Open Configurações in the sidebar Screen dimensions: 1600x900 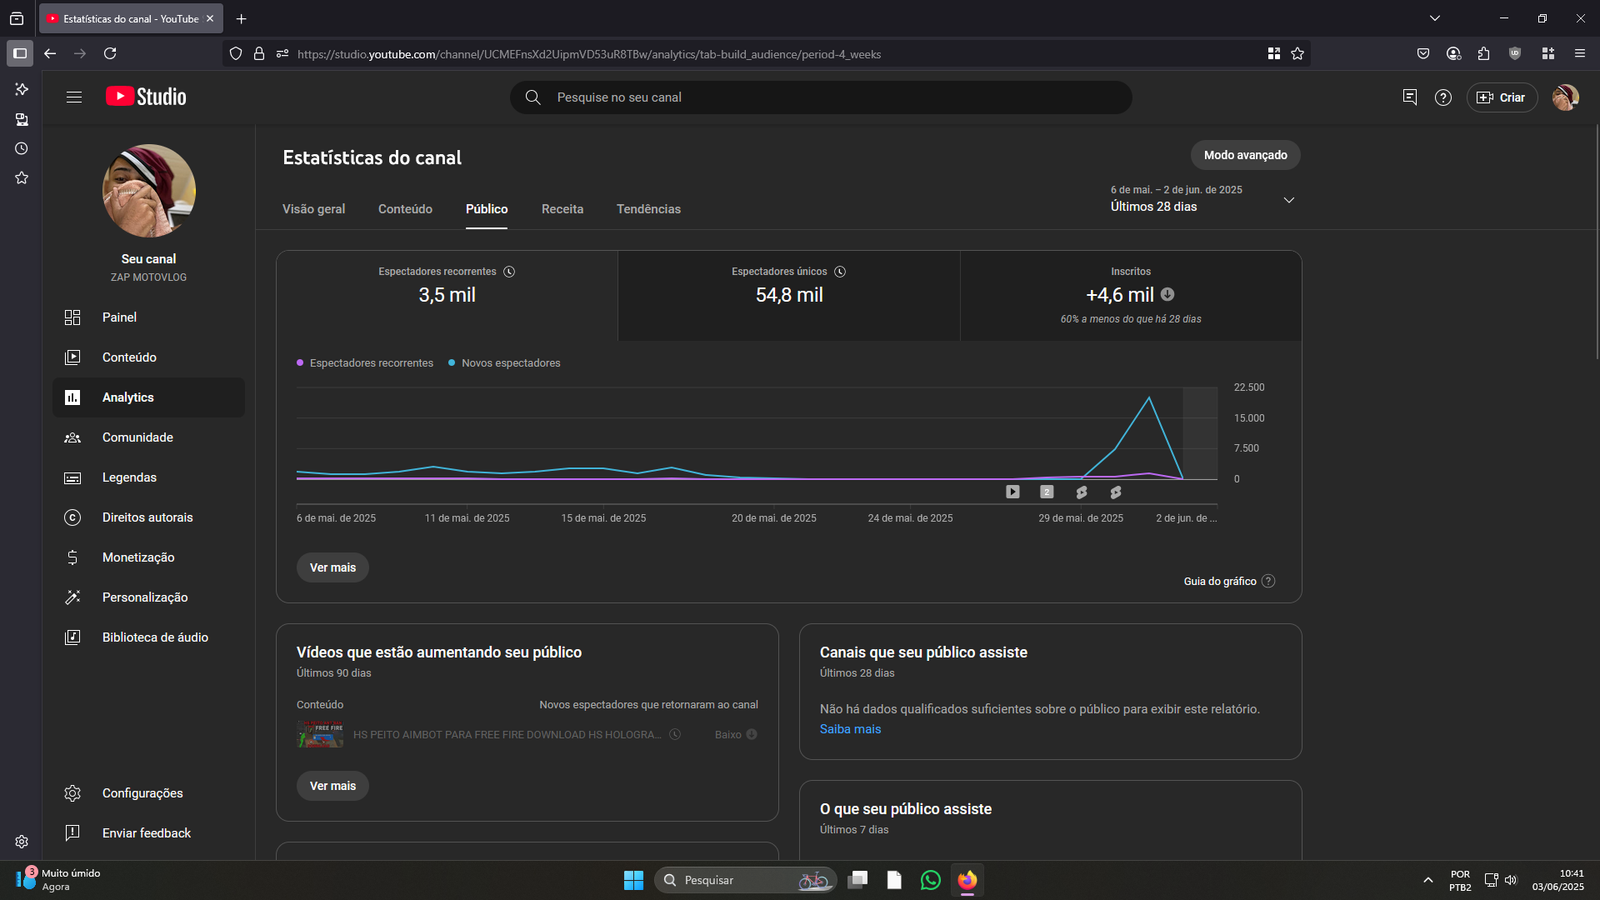(148, 793)
